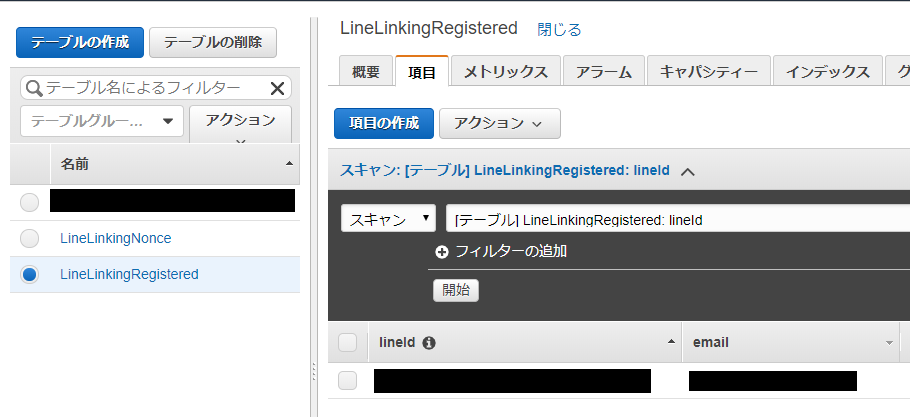Switch to the 概要 tab
Image resolution: width=910 pixels, height=417 pixels.
tap(366, 72)
